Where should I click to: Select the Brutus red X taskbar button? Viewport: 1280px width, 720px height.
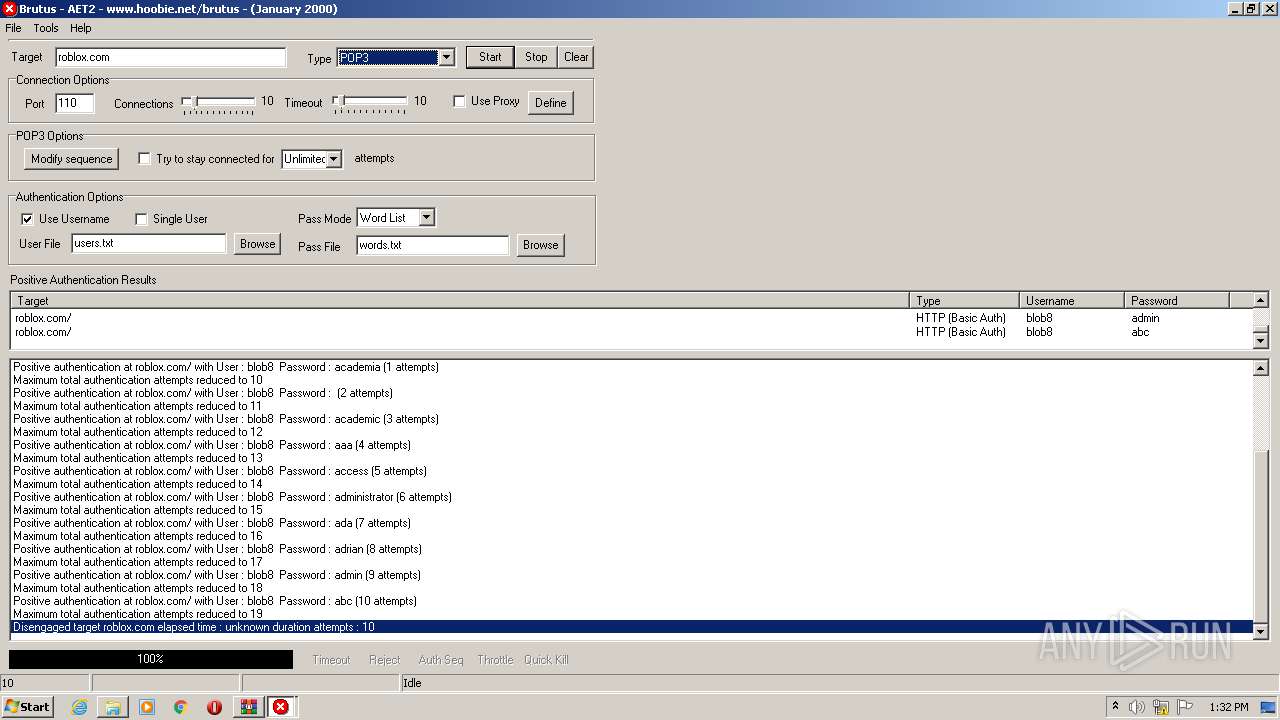click(281, 707)
